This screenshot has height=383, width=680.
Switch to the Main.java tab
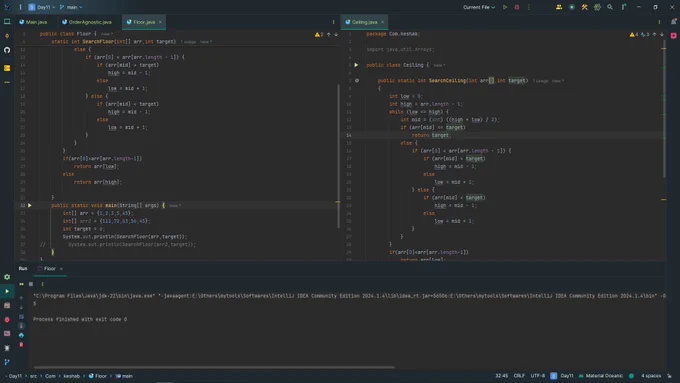pyautogui.click(x=33, y=22)
